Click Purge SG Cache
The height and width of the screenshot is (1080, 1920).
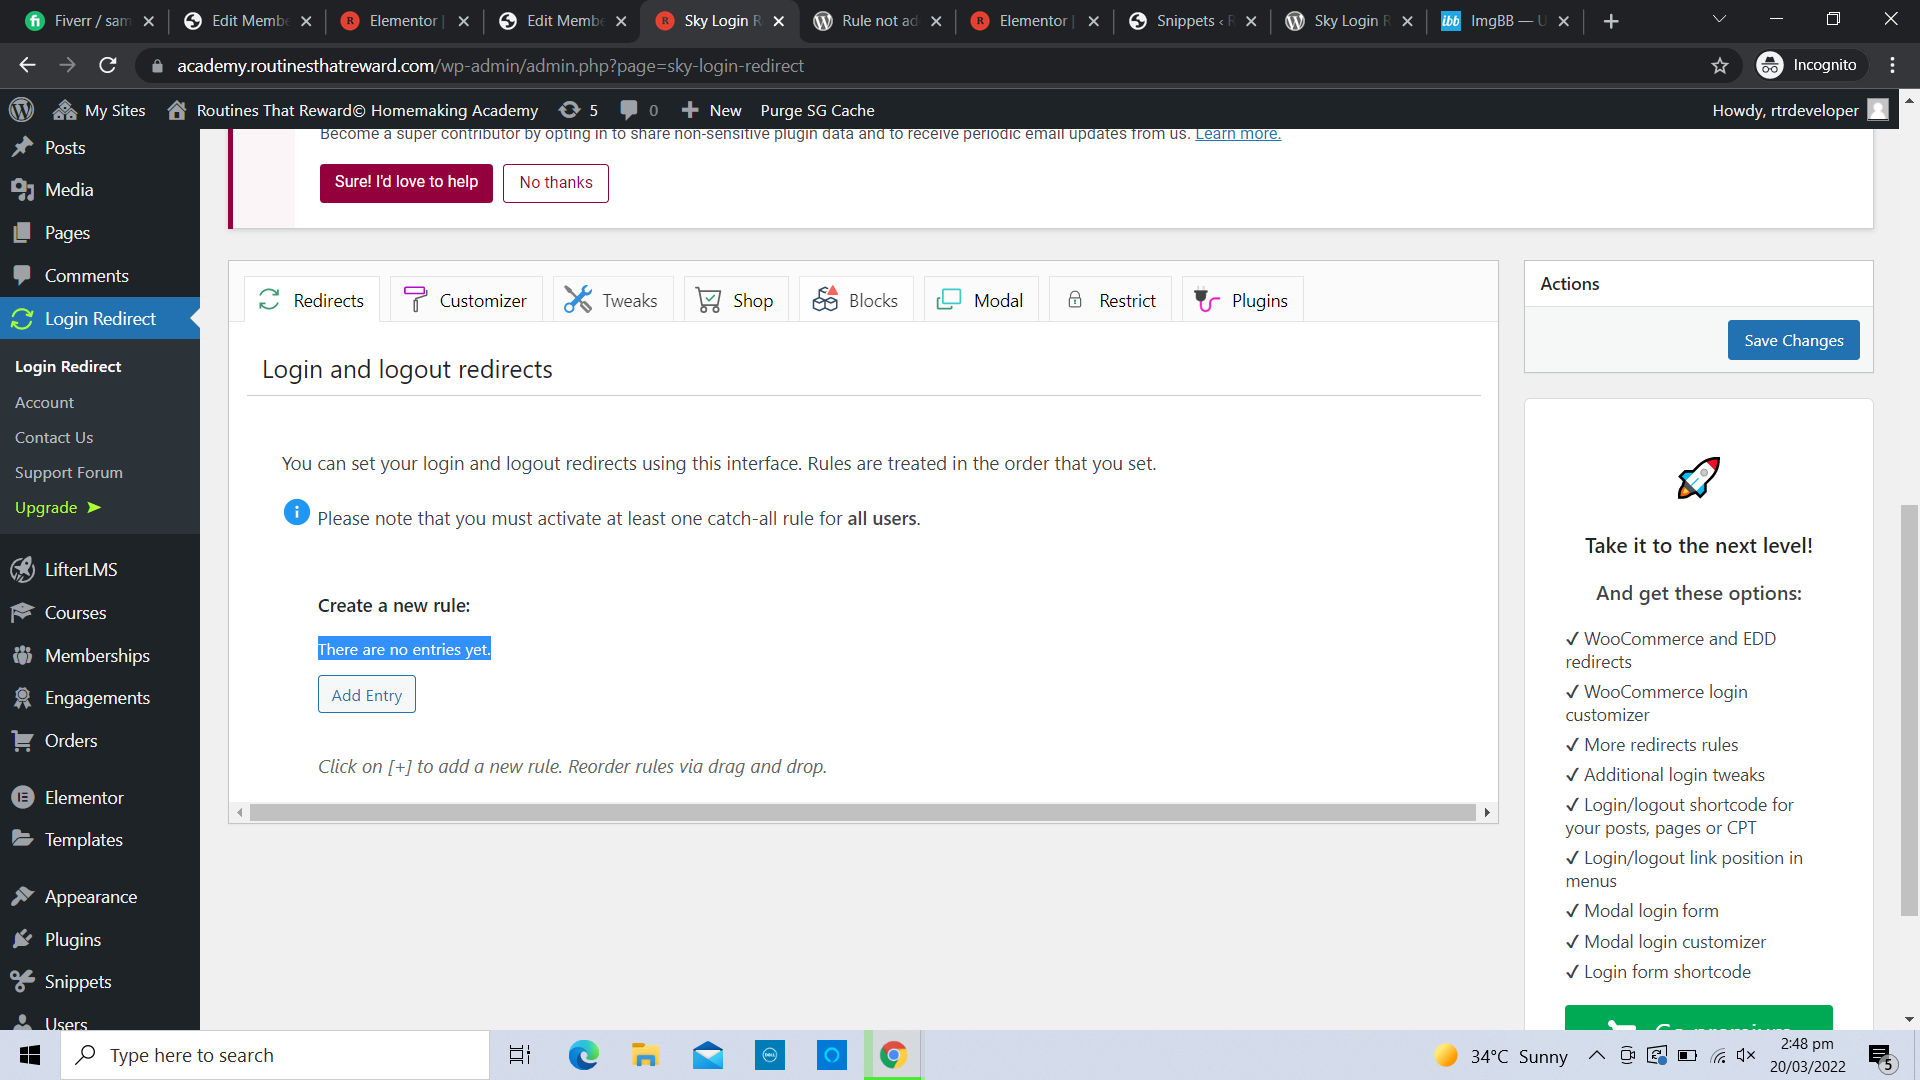pos(817,110)
